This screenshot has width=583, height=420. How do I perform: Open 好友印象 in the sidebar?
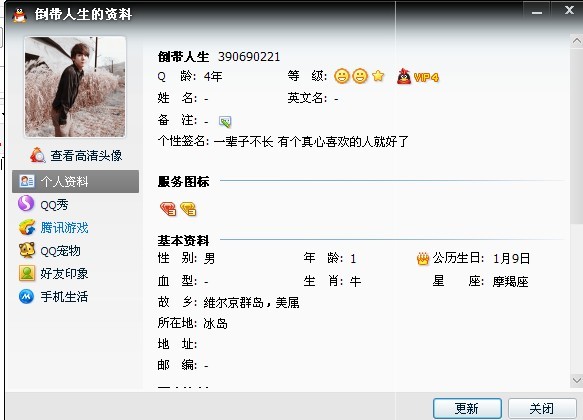54,274
